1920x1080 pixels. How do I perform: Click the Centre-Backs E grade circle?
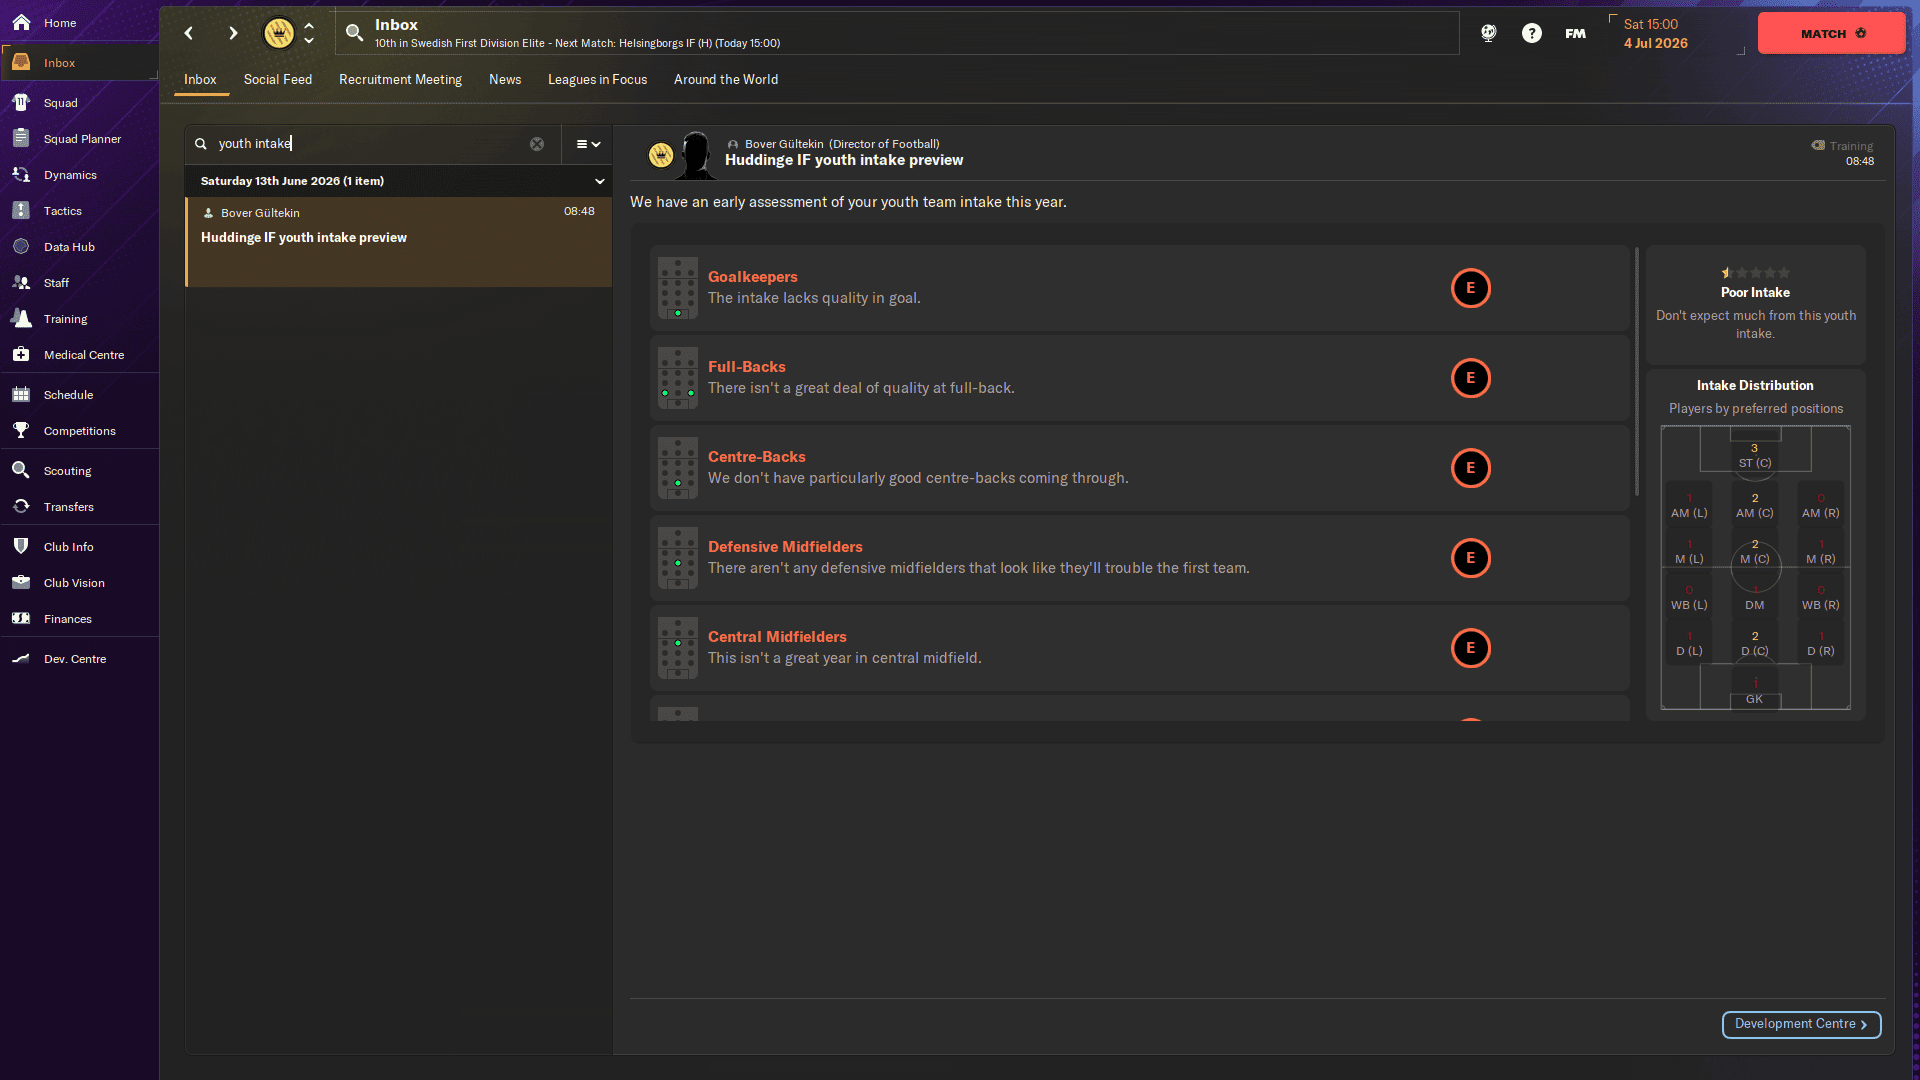(x=1470, y=468)
